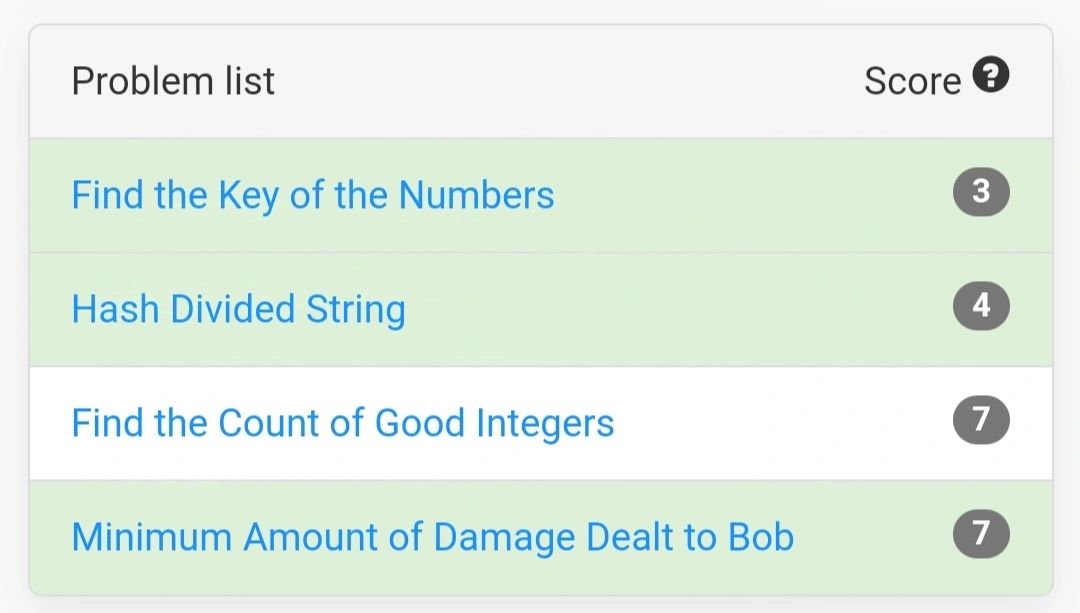Image resolution: width=1080 pixels, height=613 pixels.
Task: Select the first green solved problem row
Action: click(541, 196)
